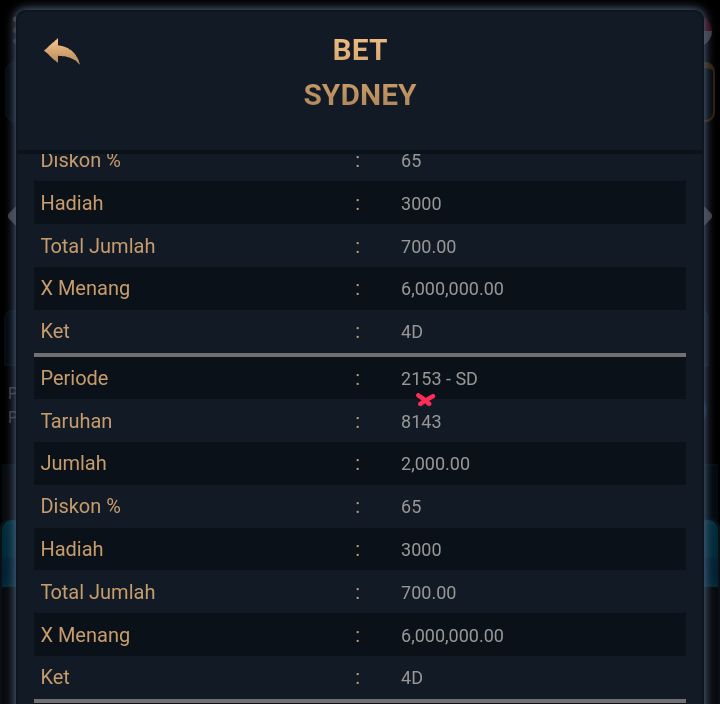Click the 4D value in the 8143 bet entry

point(412,678)
